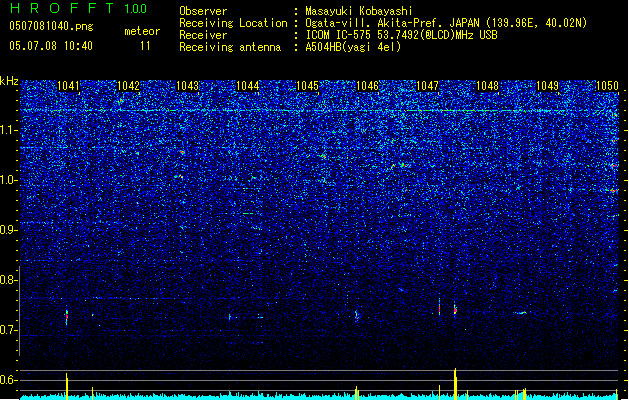The height and width of the screenshot is (400, 629).
Task: Click the Receiving antenna label
Action: pyautogui.click(x=230, y=47)
